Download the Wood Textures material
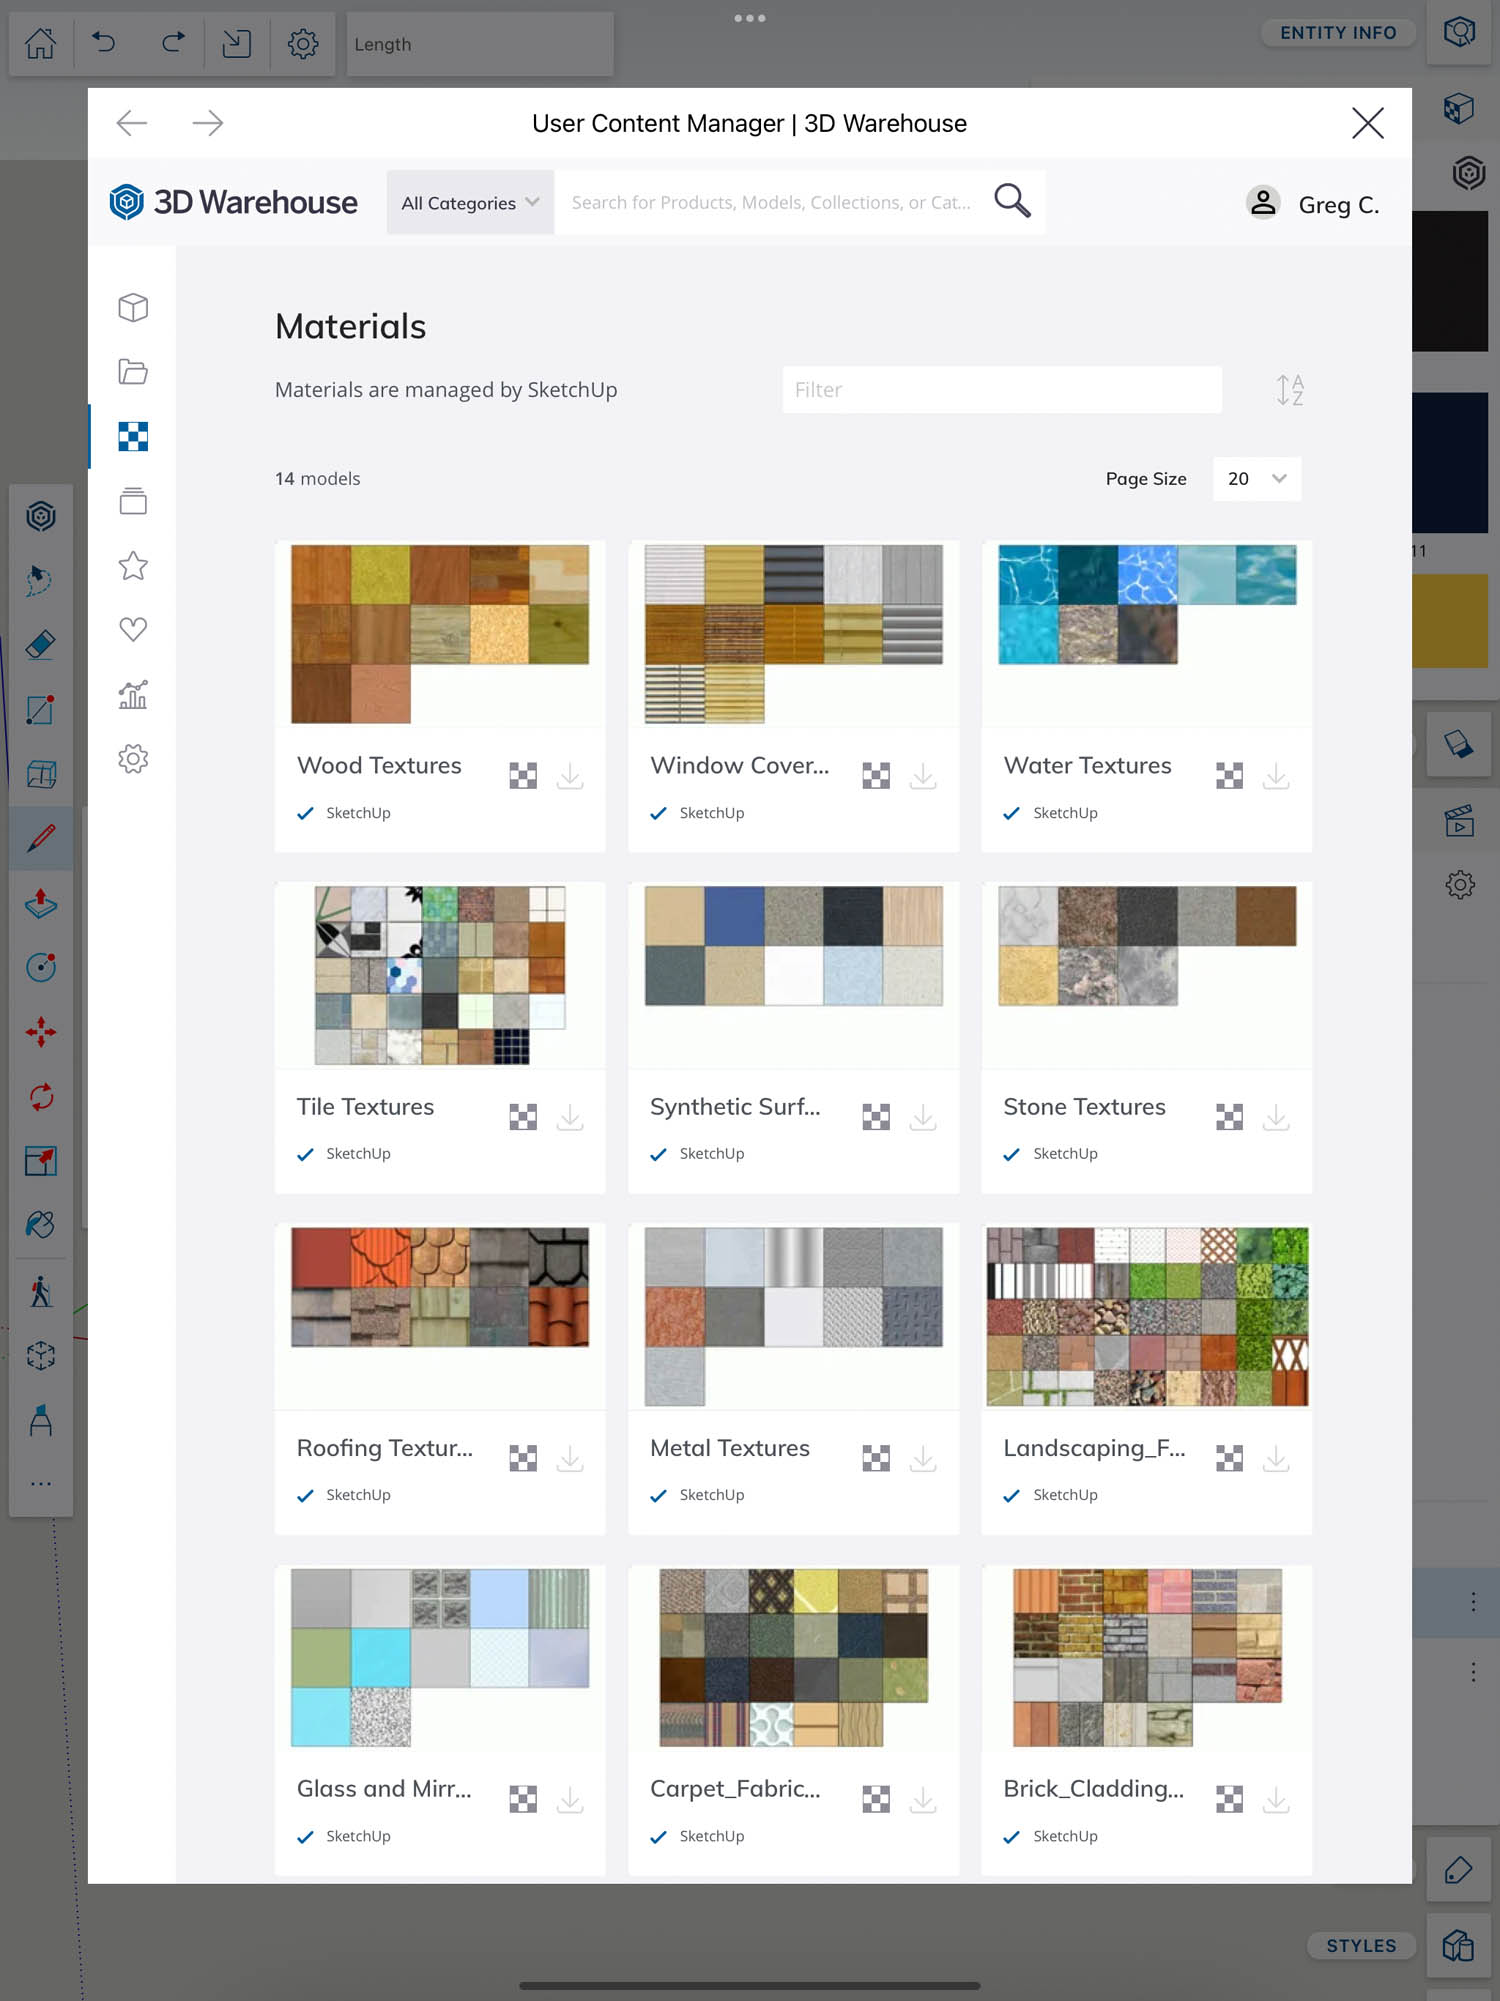The width and height of the screenshot is (1500, 2001). [570, 776]
